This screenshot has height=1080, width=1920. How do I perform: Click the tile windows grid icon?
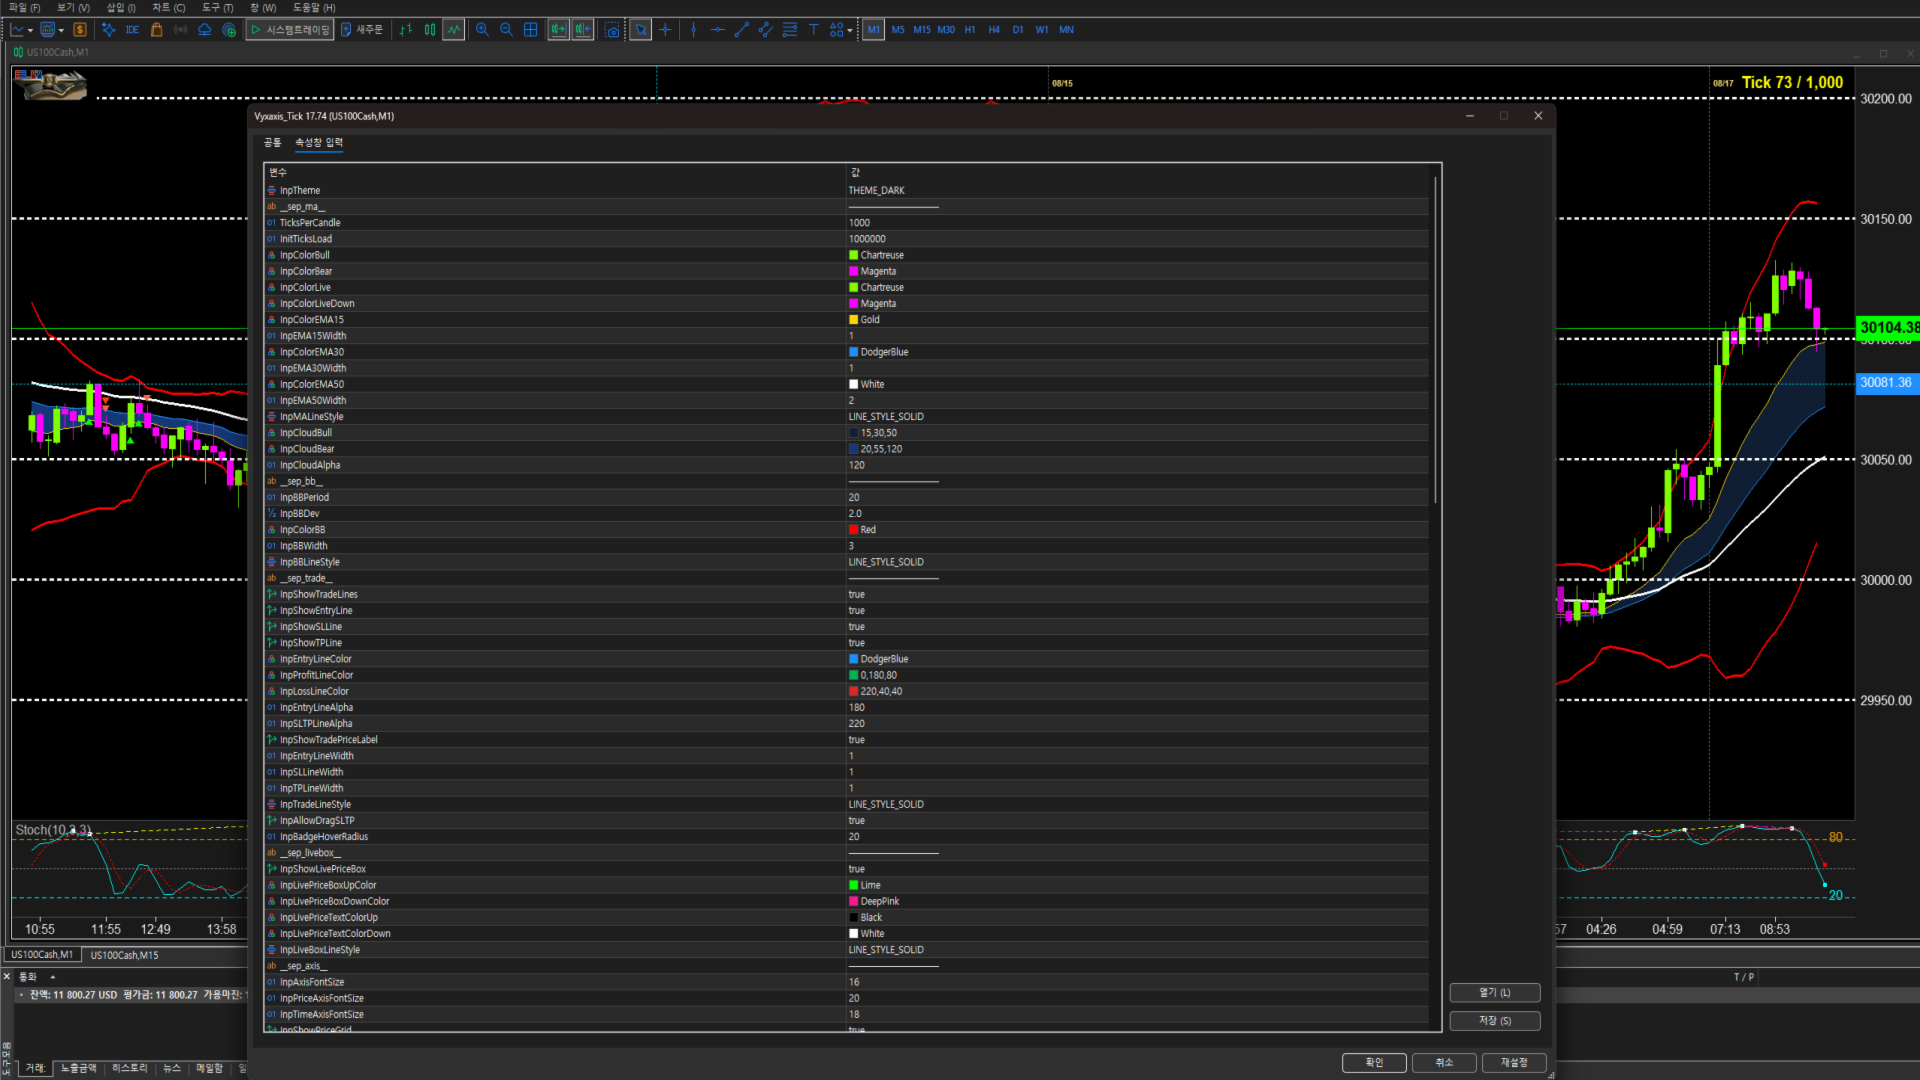pos(531,30)
